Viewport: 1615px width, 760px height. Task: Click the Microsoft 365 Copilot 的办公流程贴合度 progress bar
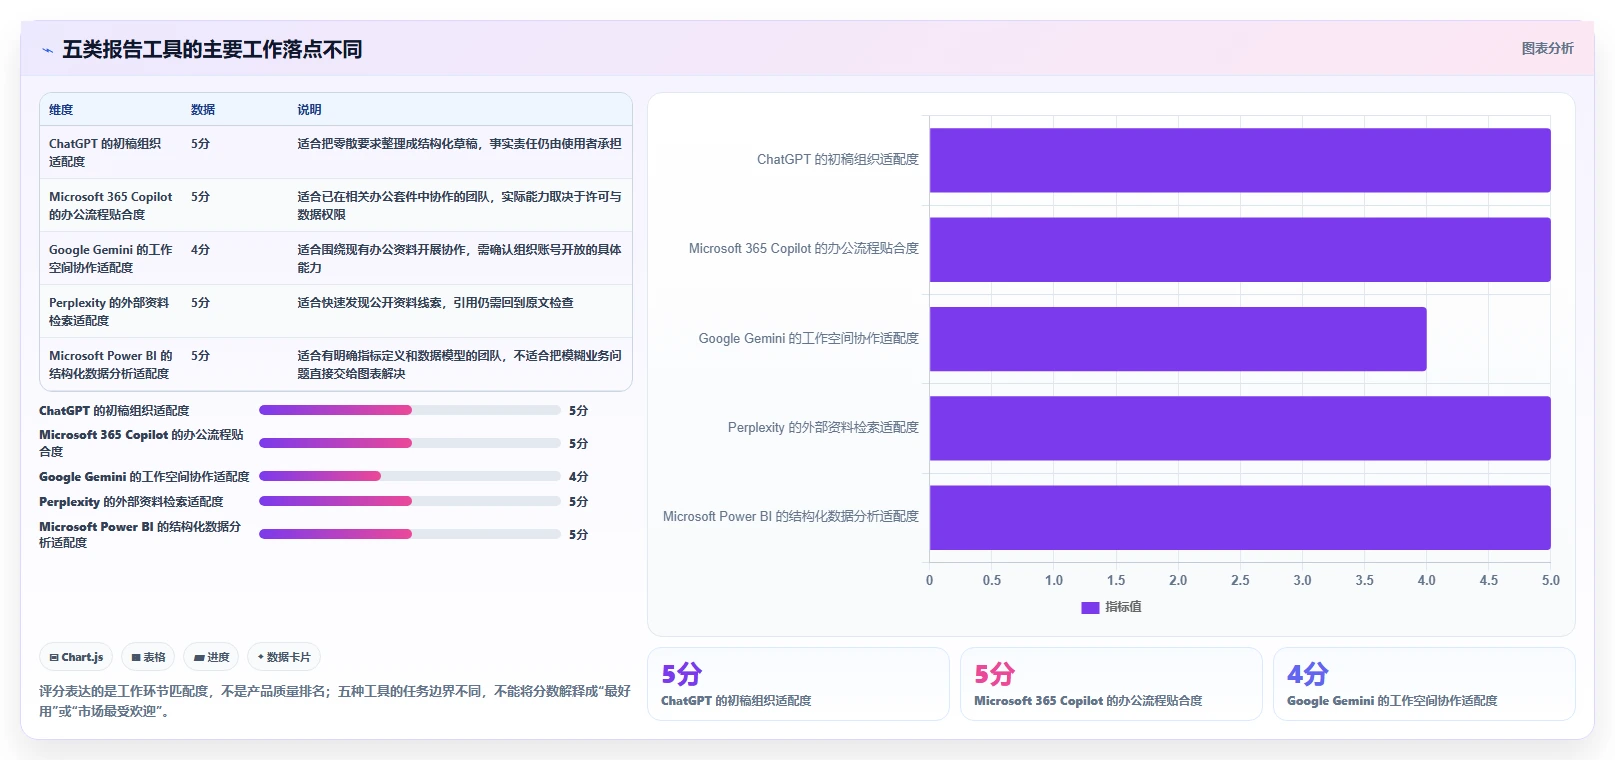410,443
